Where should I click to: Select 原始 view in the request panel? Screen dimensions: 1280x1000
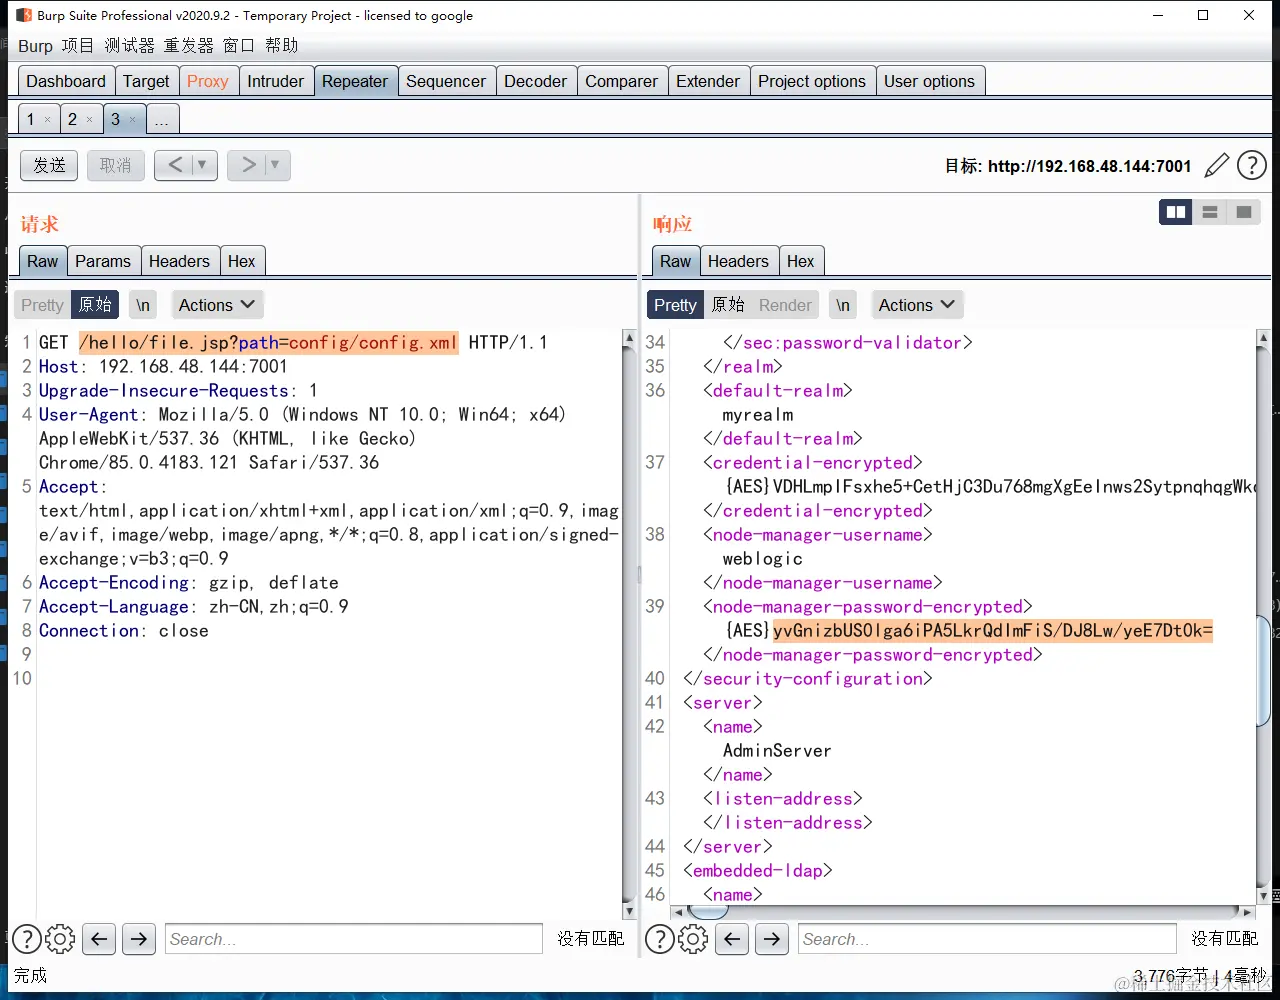click(95, 305)
